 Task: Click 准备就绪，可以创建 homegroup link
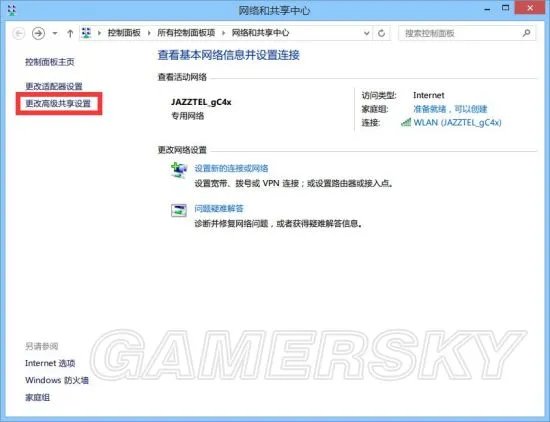450,109
